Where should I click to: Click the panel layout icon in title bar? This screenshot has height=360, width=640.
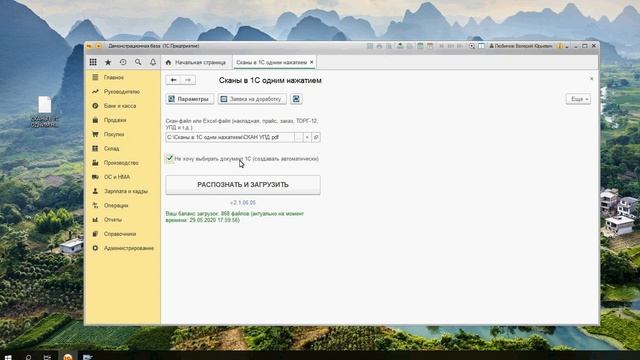(x=481, y=46)
